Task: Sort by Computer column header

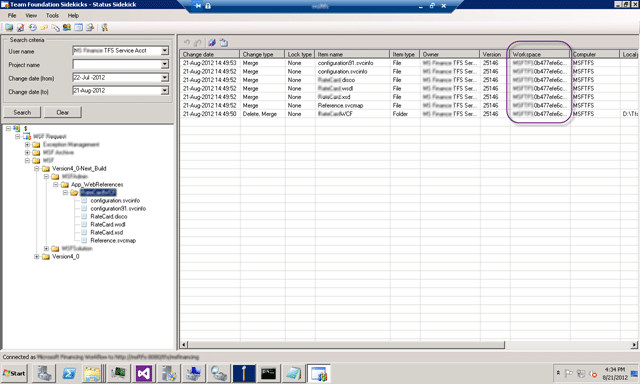Action: point(595,54)
